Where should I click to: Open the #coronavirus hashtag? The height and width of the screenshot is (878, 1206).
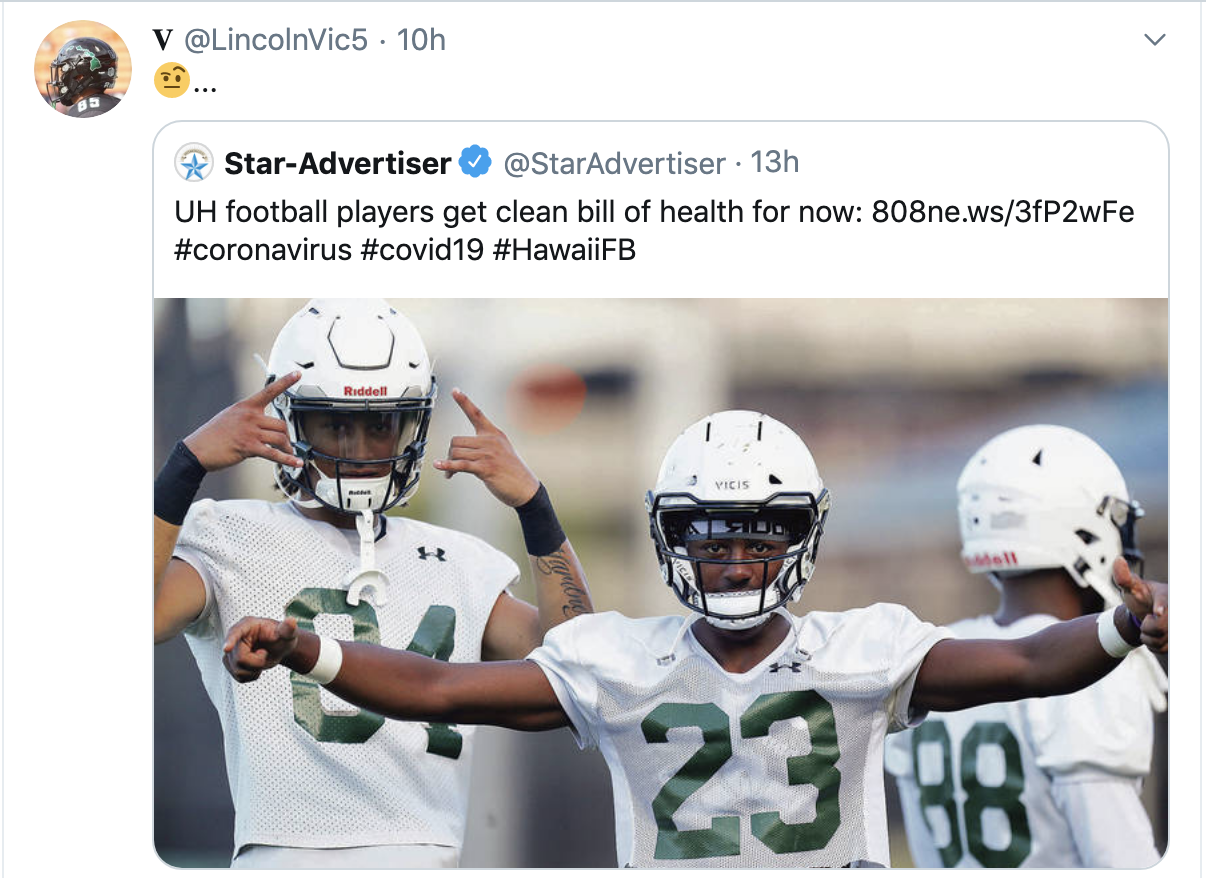264,250
